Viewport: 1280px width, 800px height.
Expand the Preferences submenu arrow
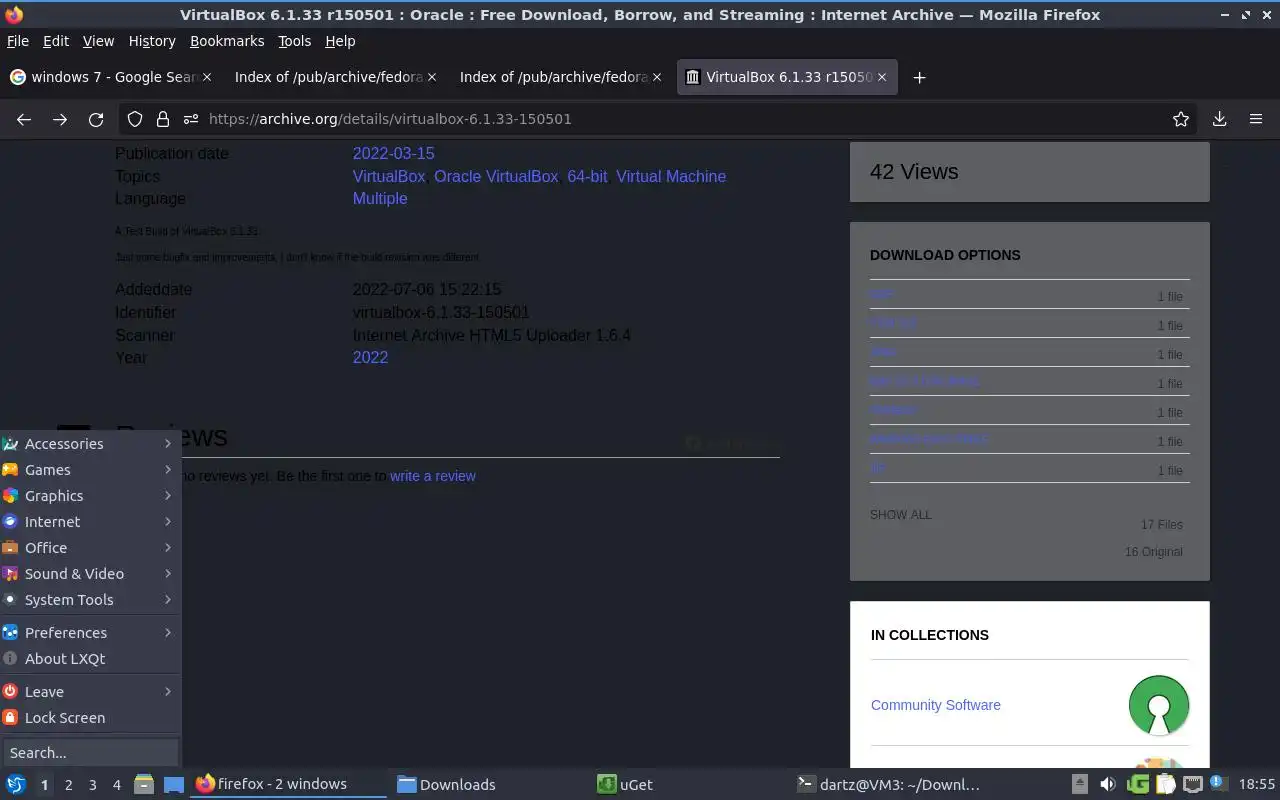point(168,632)
